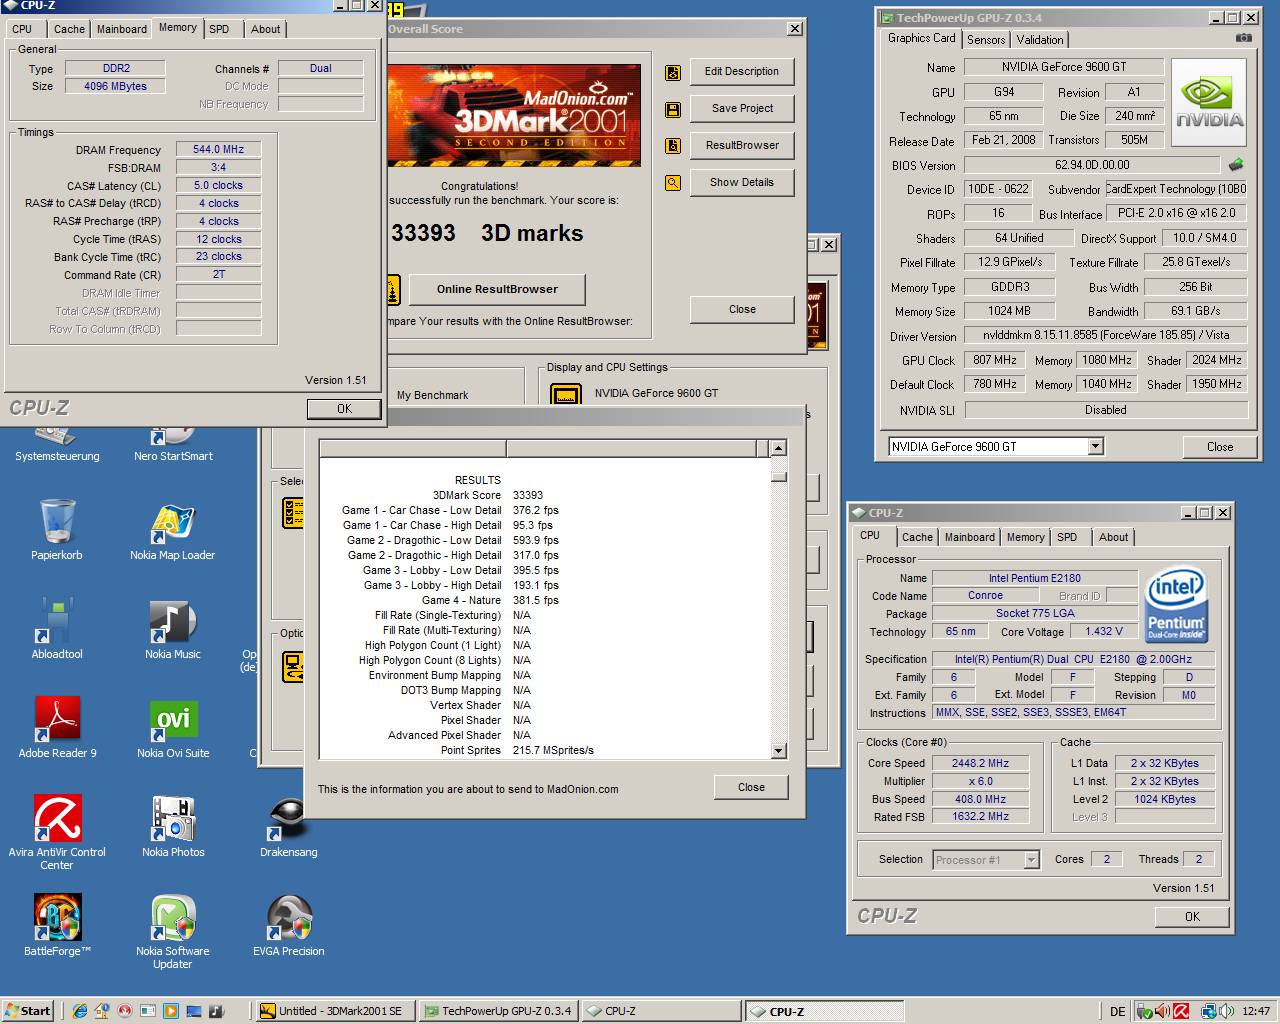Screen dimensions: 1280x1024
Task: Click the Core Speed value 2448.2 MHz
Action: (x=980, y=763)
